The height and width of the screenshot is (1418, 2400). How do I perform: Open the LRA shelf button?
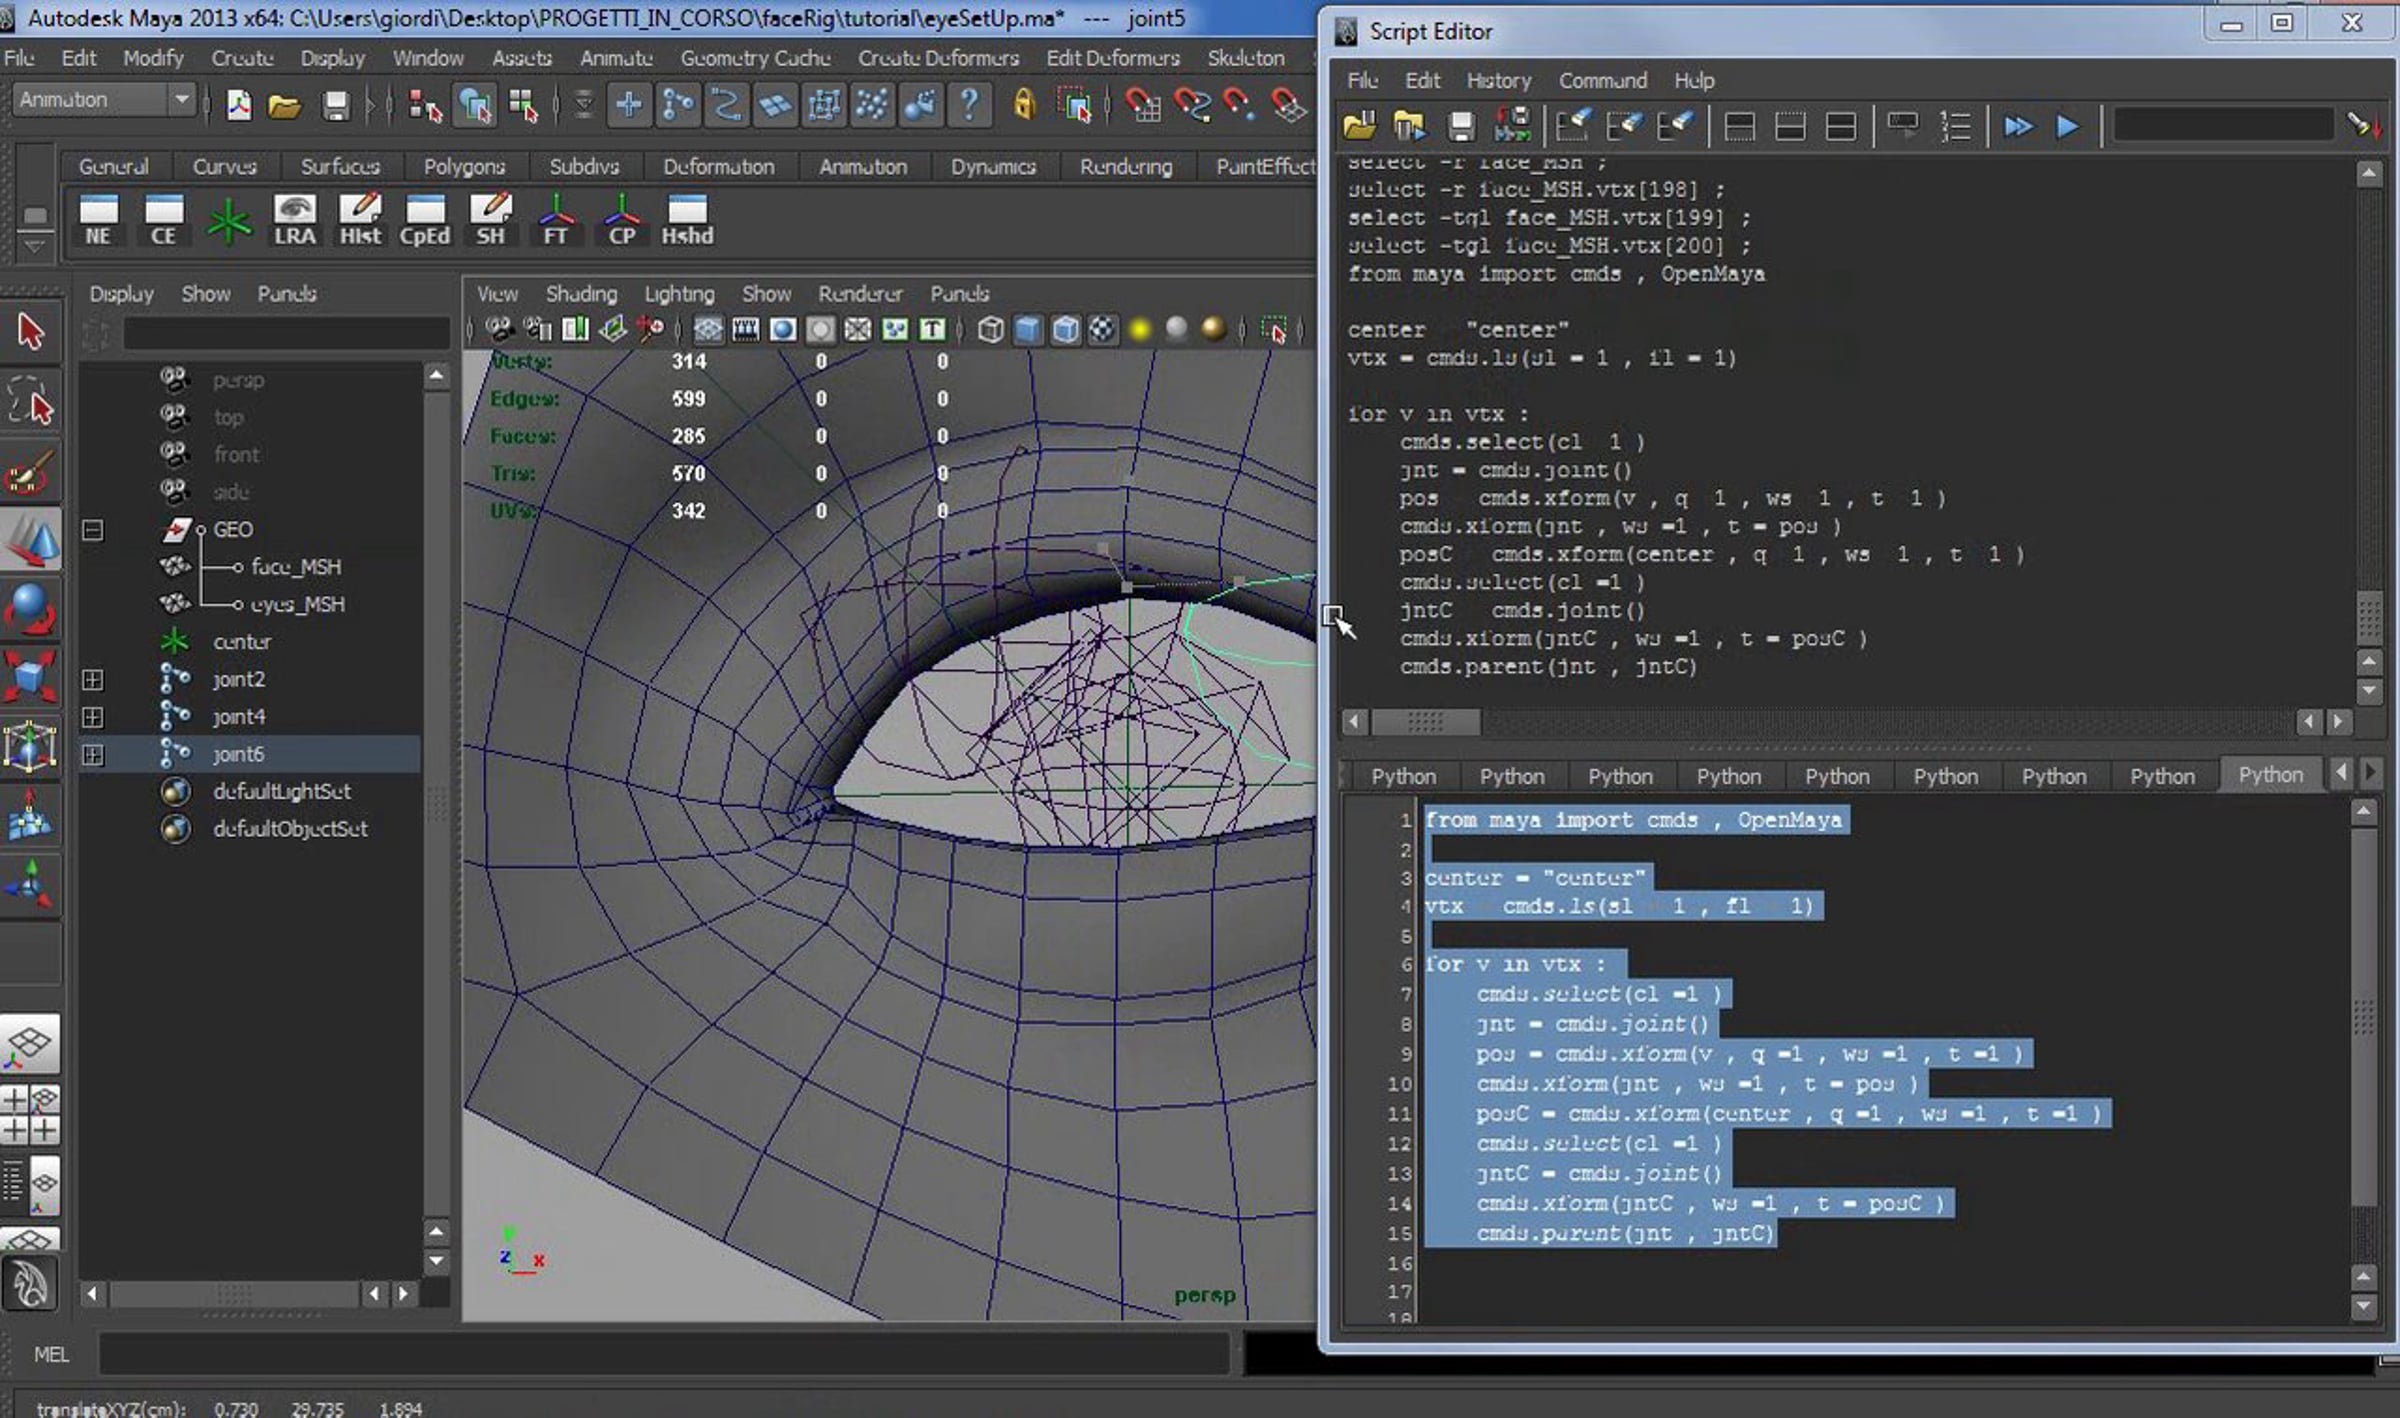[295, 220]
